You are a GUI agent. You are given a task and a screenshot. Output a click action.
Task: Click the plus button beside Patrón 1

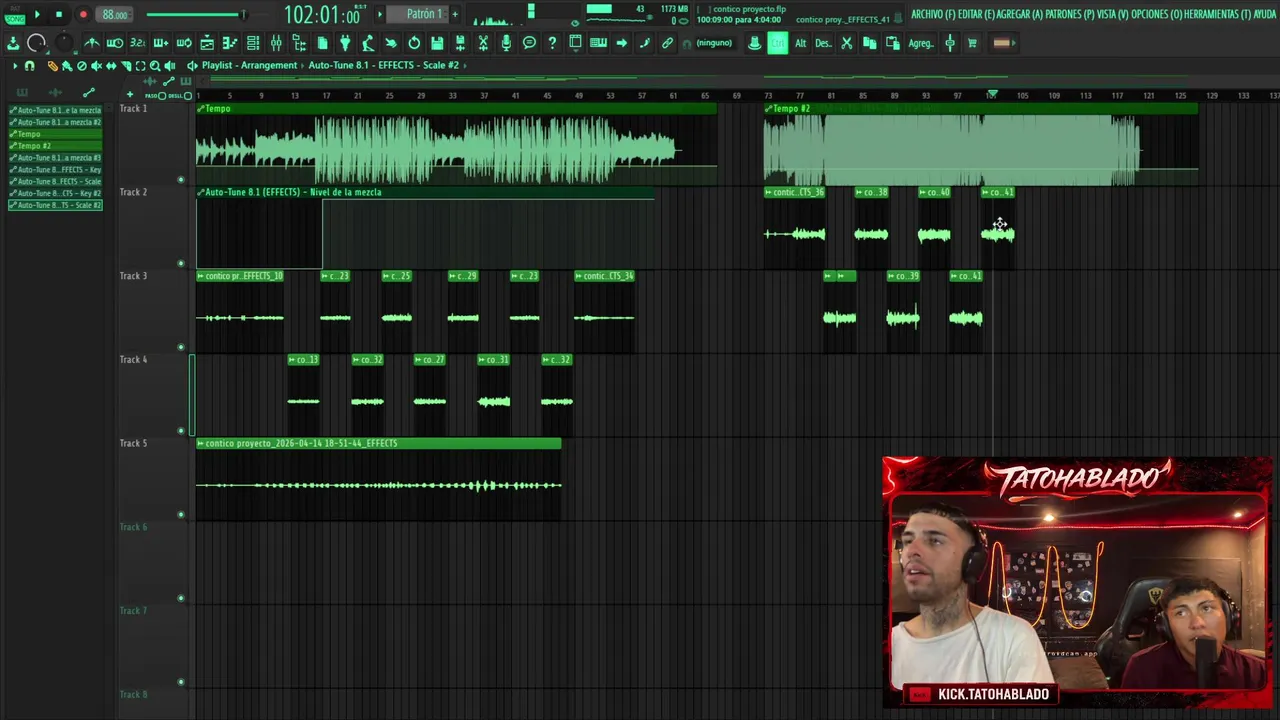click(455, 14)
